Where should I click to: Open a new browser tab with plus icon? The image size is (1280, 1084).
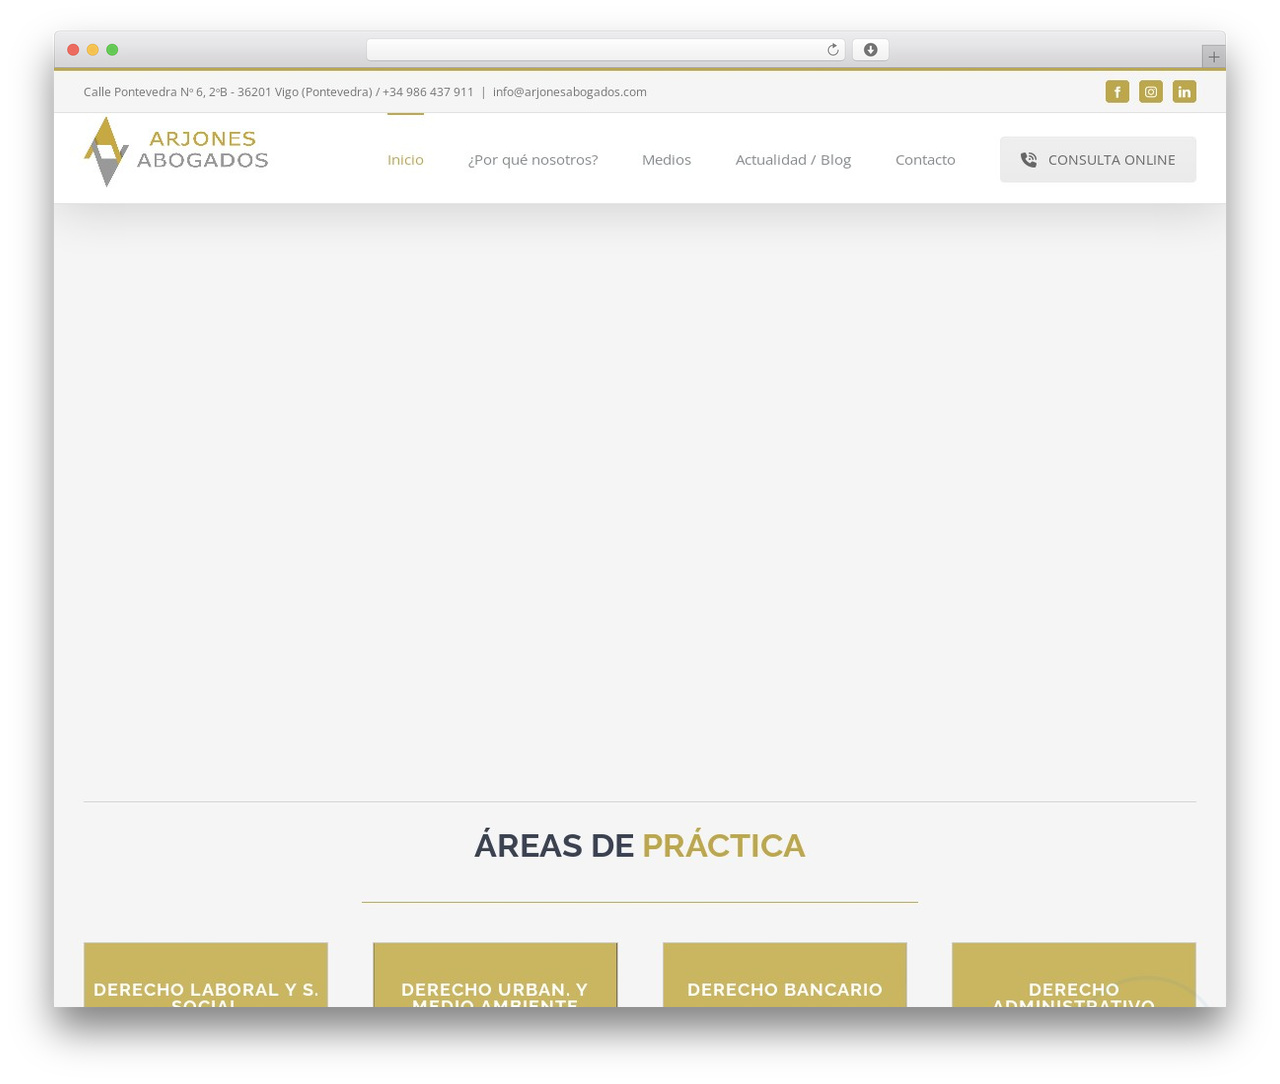(1213, 57)
